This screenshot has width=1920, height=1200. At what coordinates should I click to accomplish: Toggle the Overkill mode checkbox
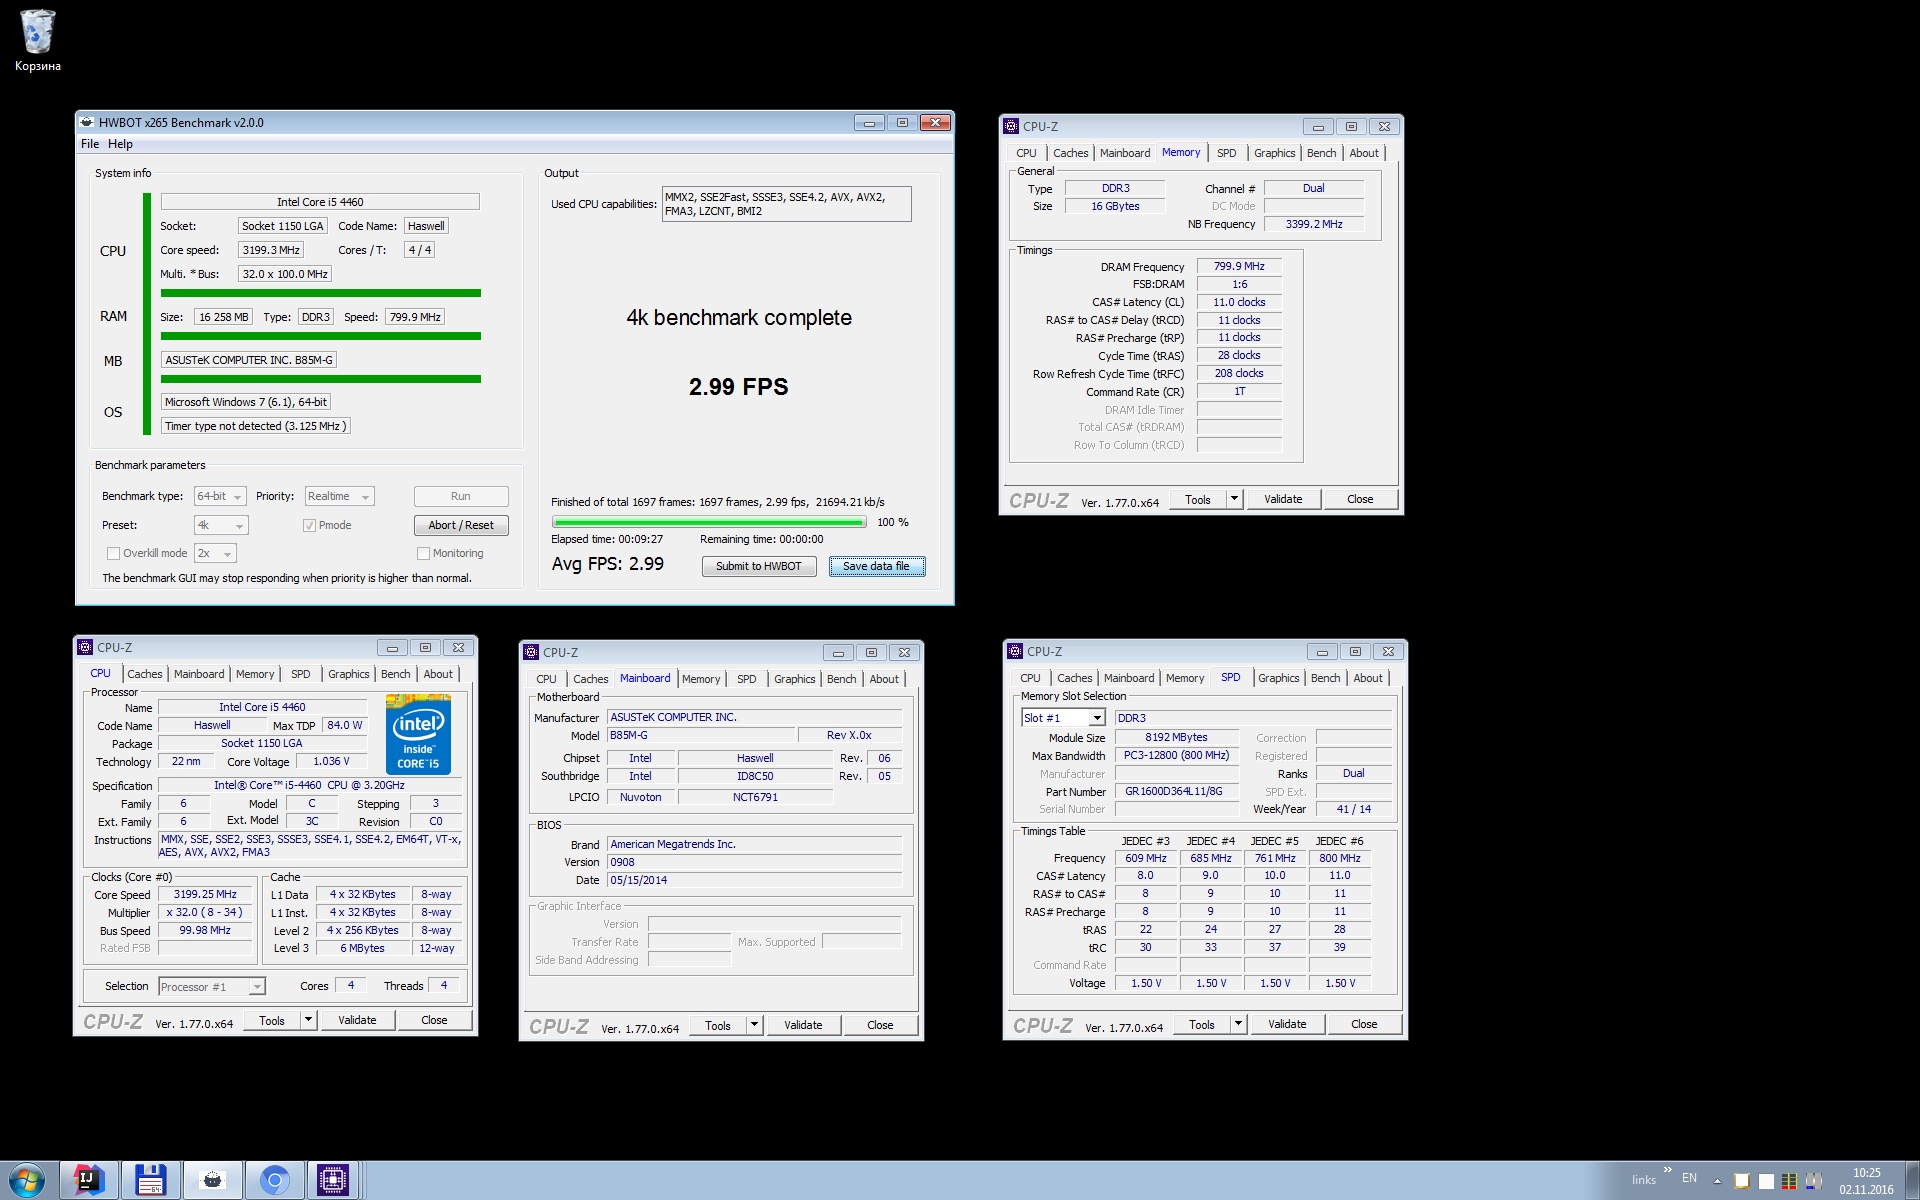[113, 553]
